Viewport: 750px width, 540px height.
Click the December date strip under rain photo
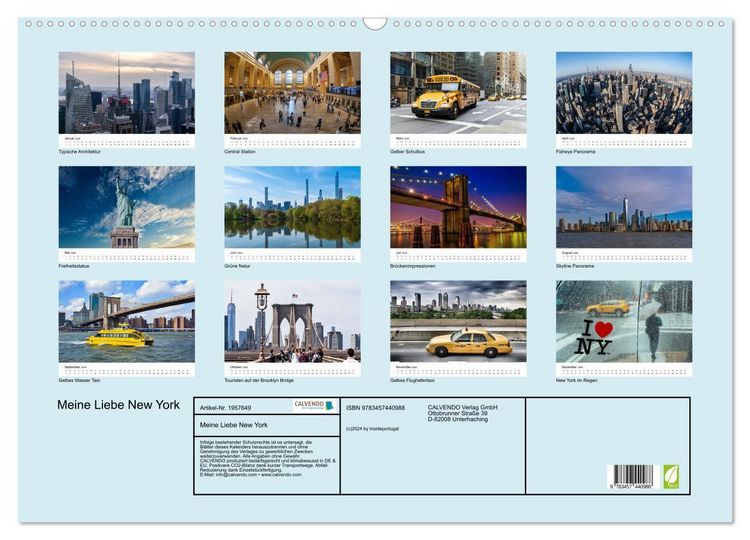pos(624,370)
